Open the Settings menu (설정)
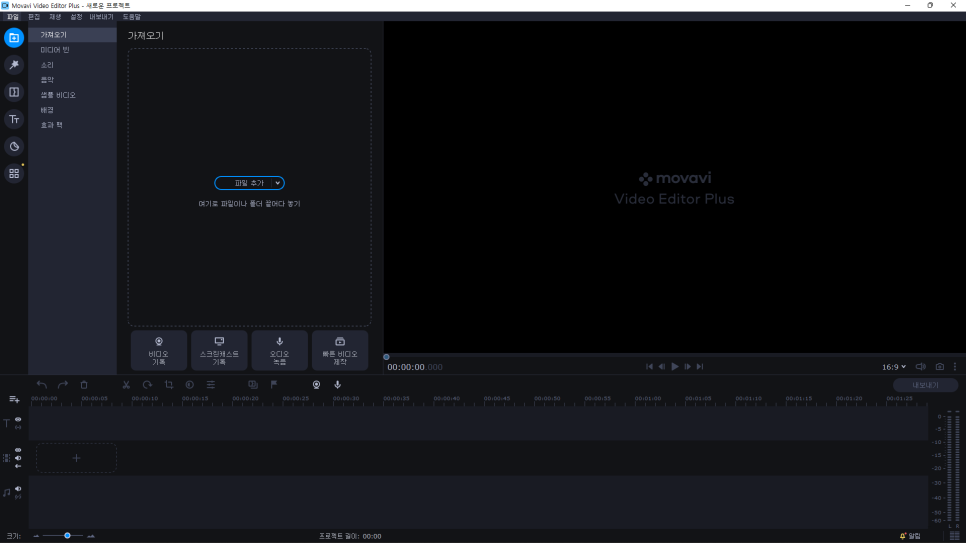The height and width of the screenshot is (543, 966). point(76,17)
